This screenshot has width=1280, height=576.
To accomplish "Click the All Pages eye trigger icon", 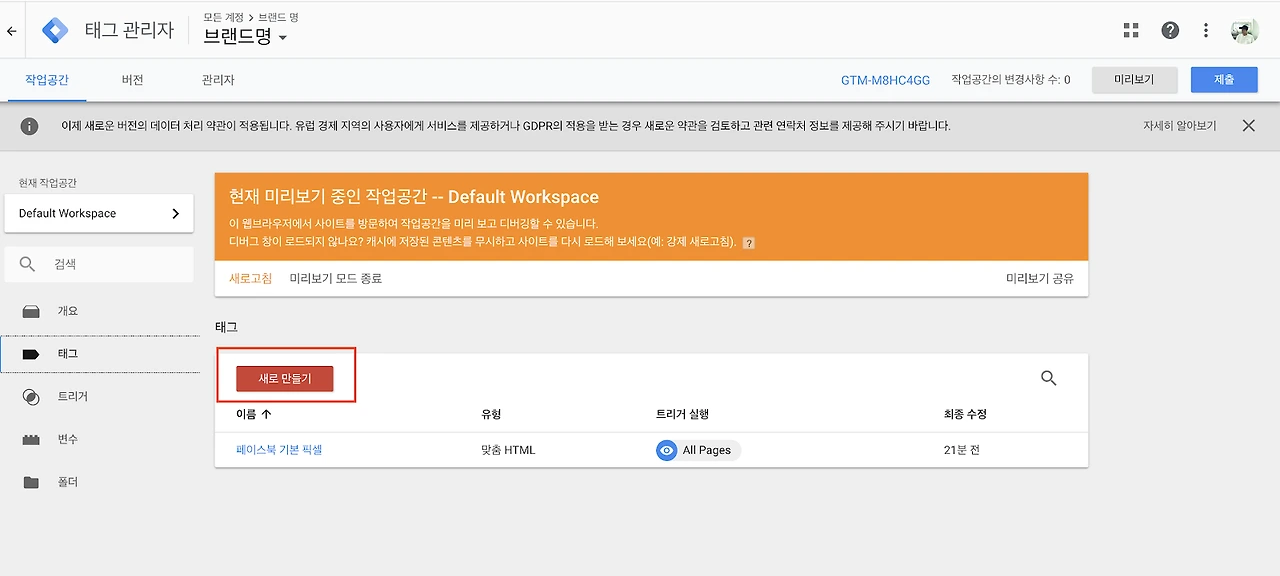I will click(667, 450).
